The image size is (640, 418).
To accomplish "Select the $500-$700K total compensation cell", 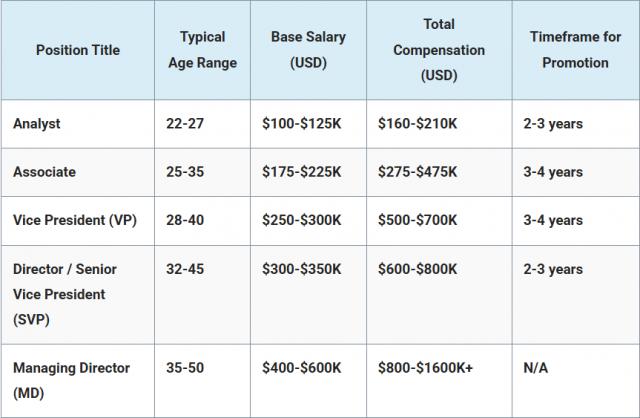I will point(418,220).
